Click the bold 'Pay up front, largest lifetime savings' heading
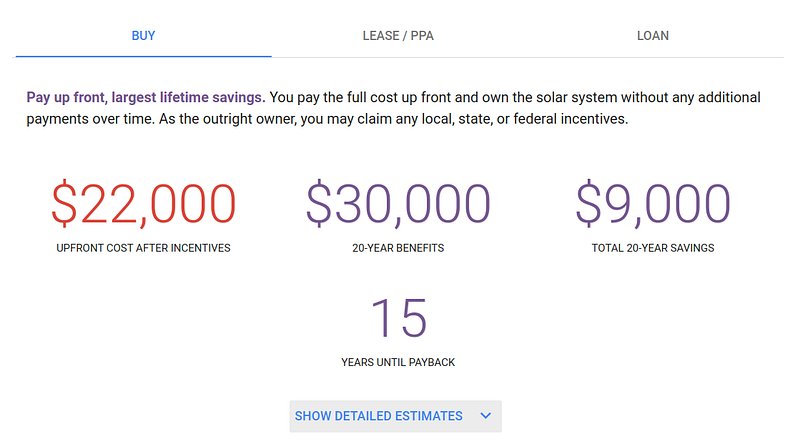Viewport: 800px width, 444px height. tap(146, 98)
